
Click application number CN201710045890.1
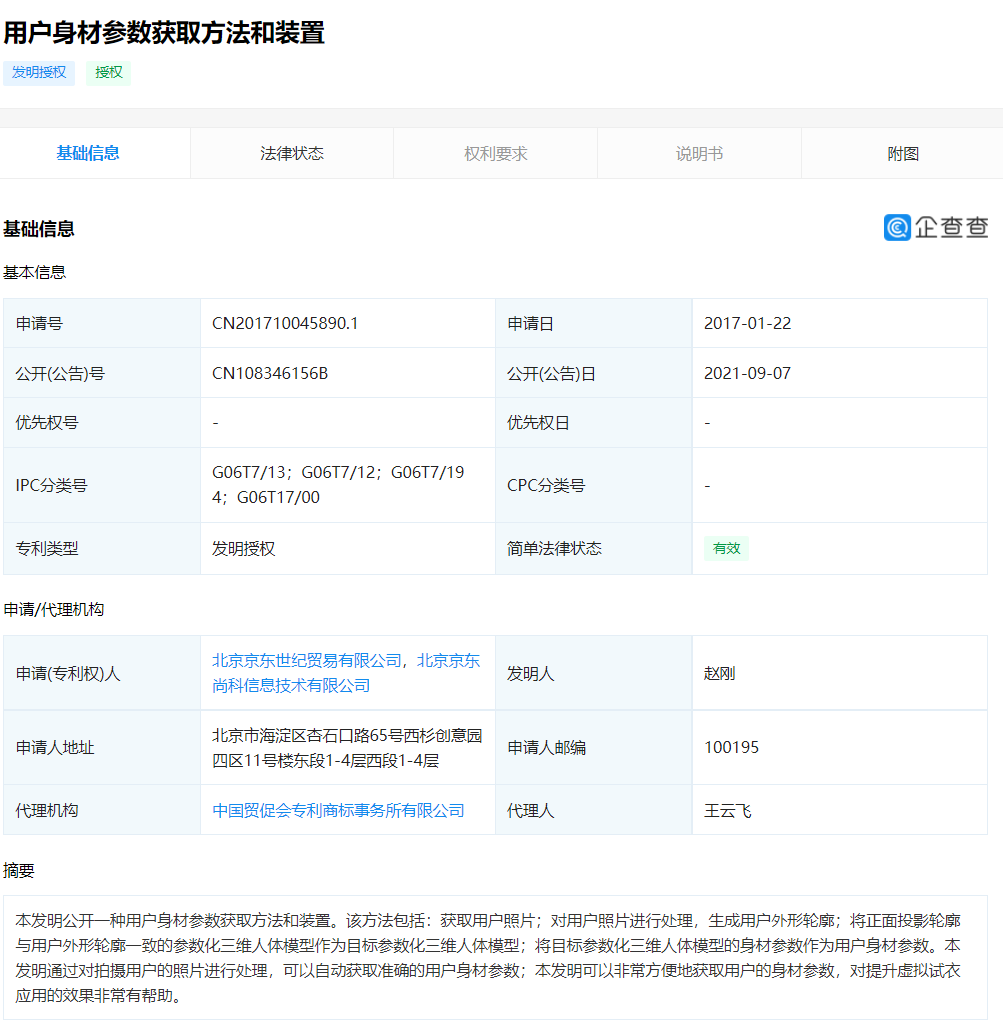(x=285, y=323)
